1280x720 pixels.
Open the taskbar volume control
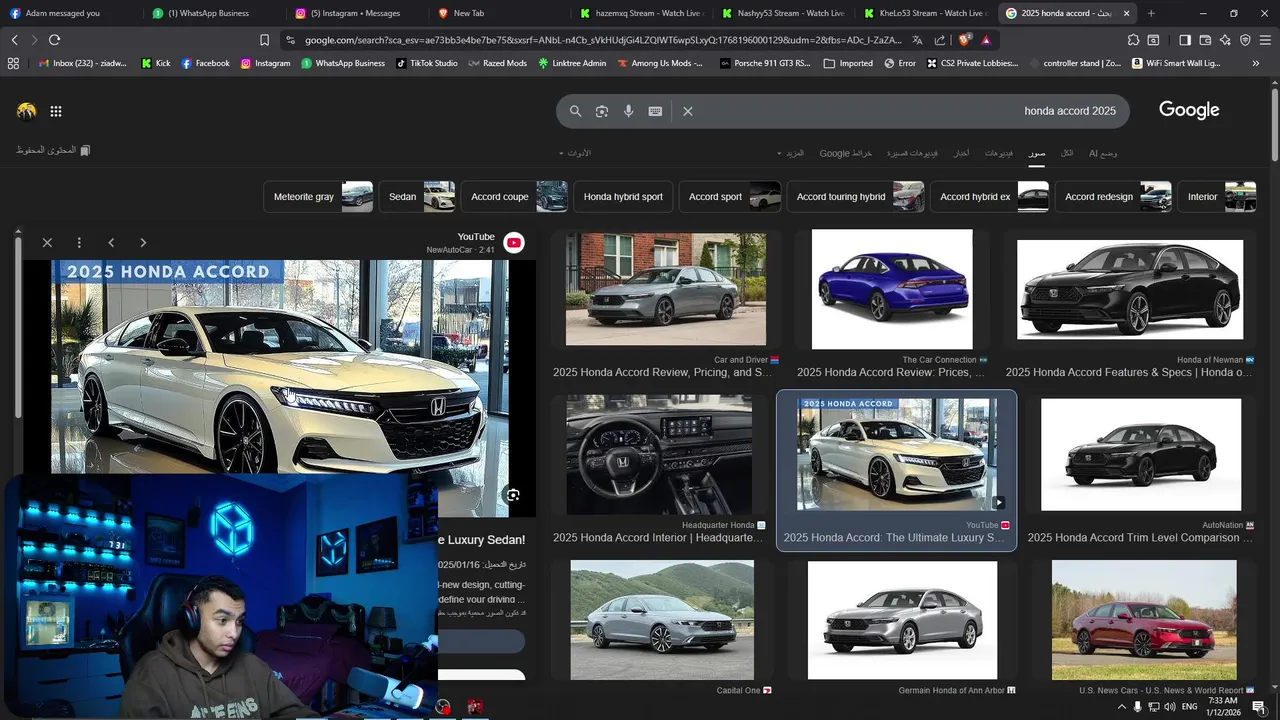coord(1170,707)
